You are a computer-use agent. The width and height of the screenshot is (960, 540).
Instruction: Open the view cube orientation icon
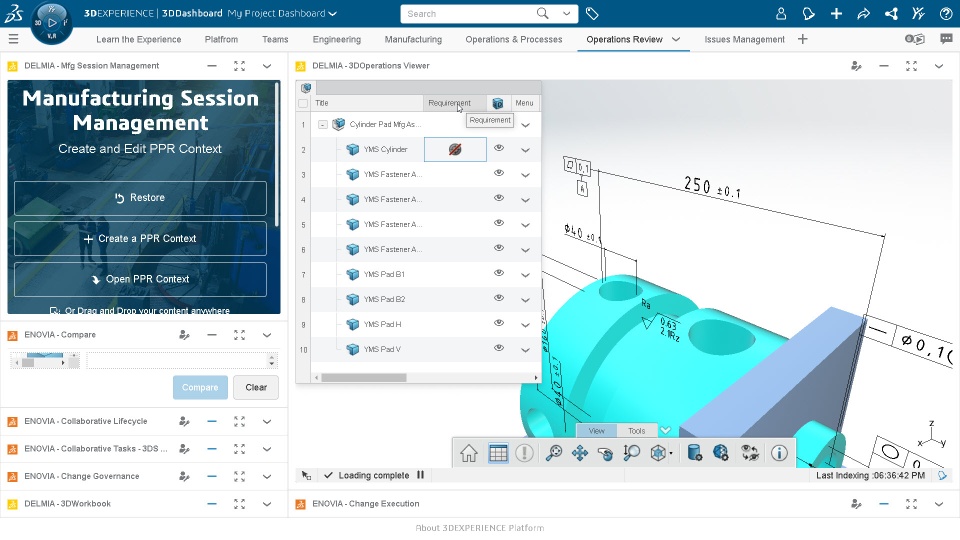click(x=659, y=453)
